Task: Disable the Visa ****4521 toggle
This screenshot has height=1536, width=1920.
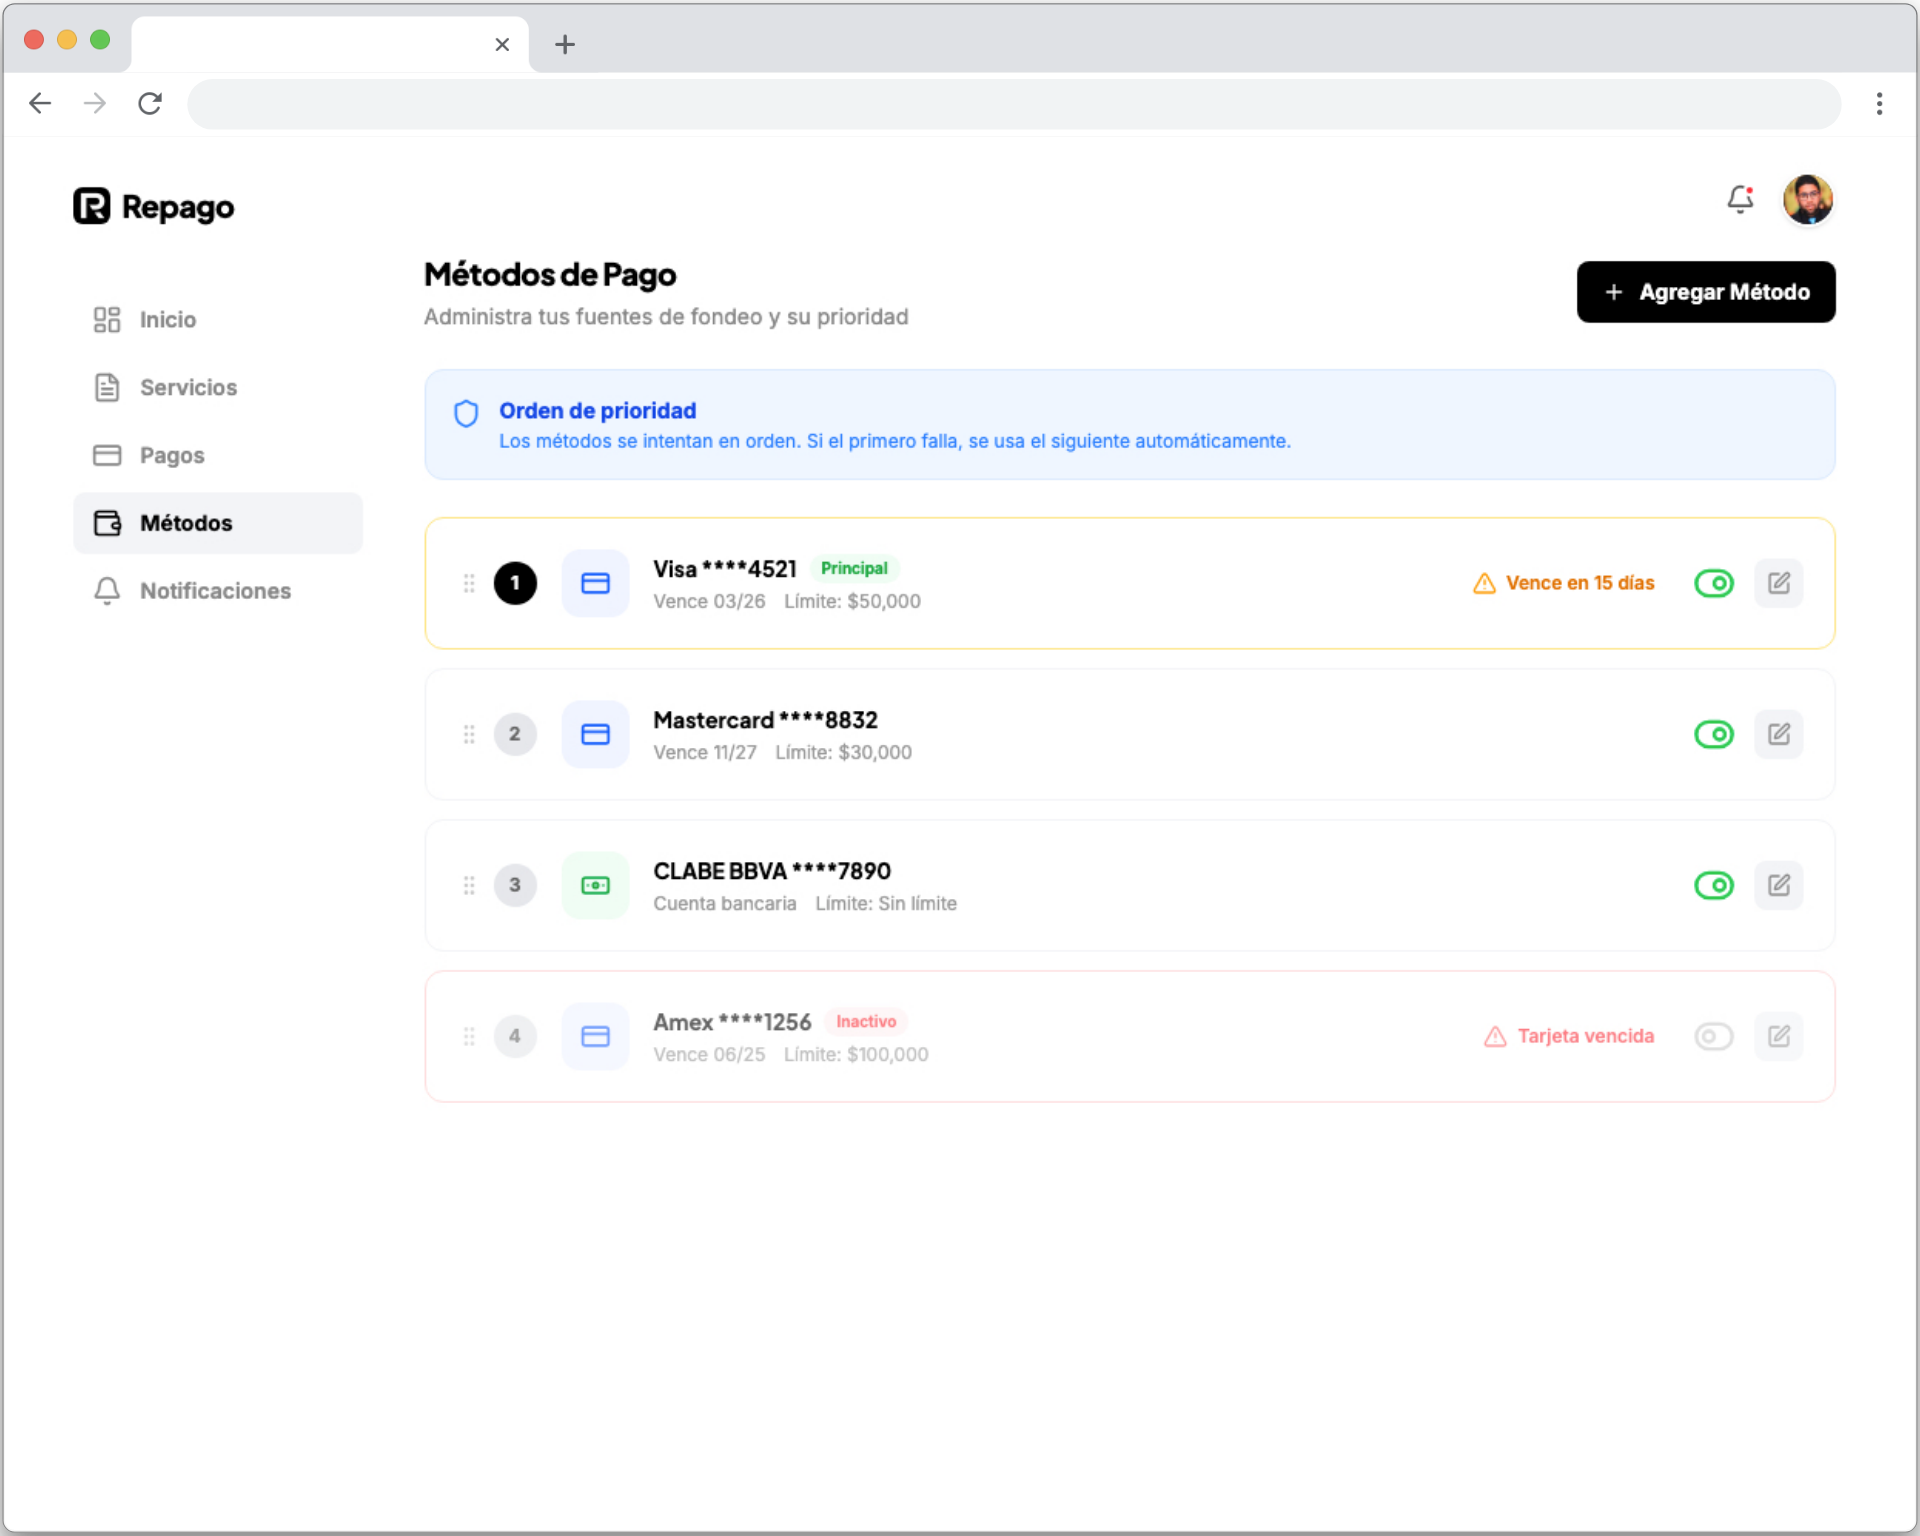Action: pos(1714,583)
